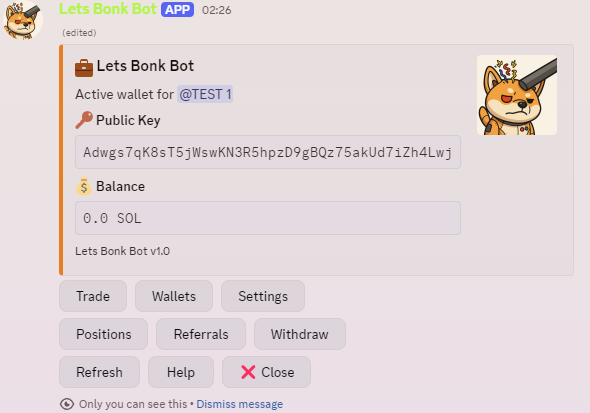Image resolution: width=590 pixels, height=413 pixels.
Task: Click the APP badge next to bot name
Action: pos(178,10)
